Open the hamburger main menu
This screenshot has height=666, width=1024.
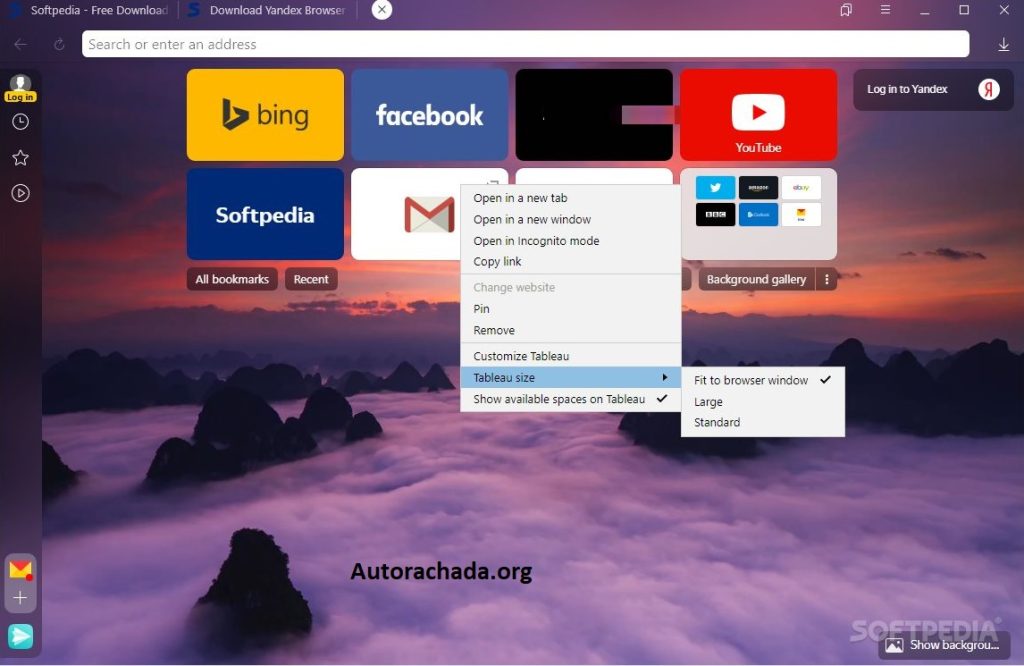pyautogui.click(x=885, y=10)
